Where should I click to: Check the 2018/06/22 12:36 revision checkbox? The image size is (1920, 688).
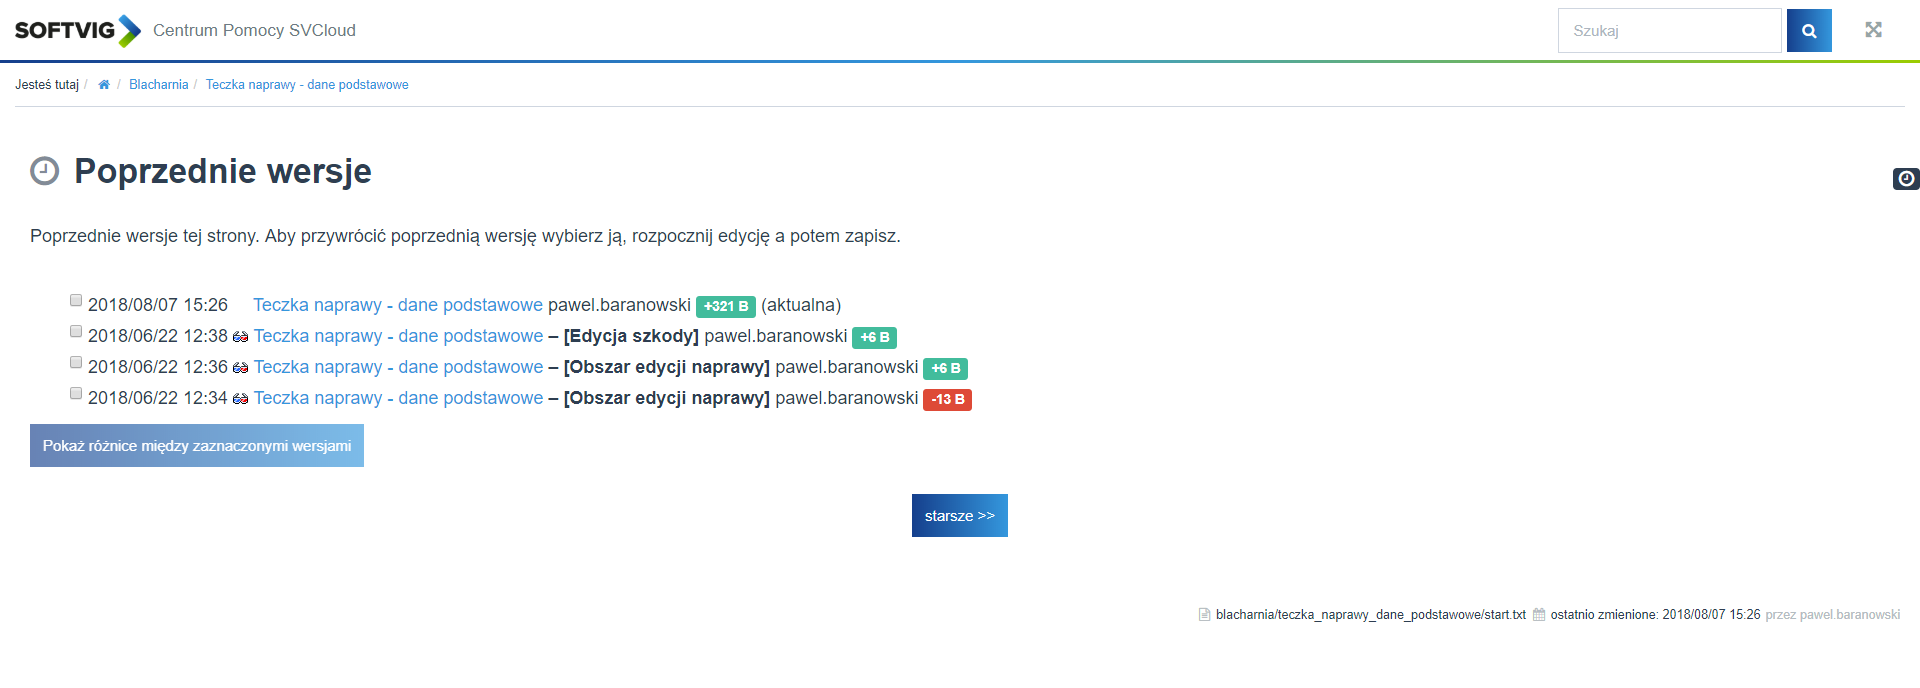tap(76, 362)
